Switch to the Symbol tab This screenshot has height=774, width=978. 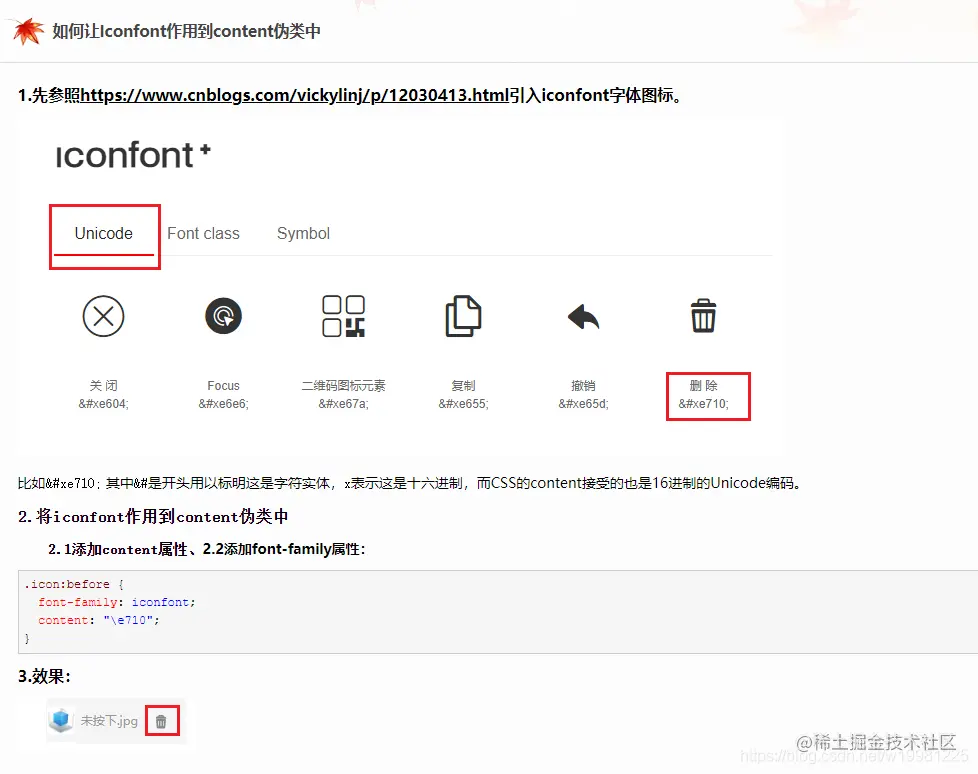[303, 233]
